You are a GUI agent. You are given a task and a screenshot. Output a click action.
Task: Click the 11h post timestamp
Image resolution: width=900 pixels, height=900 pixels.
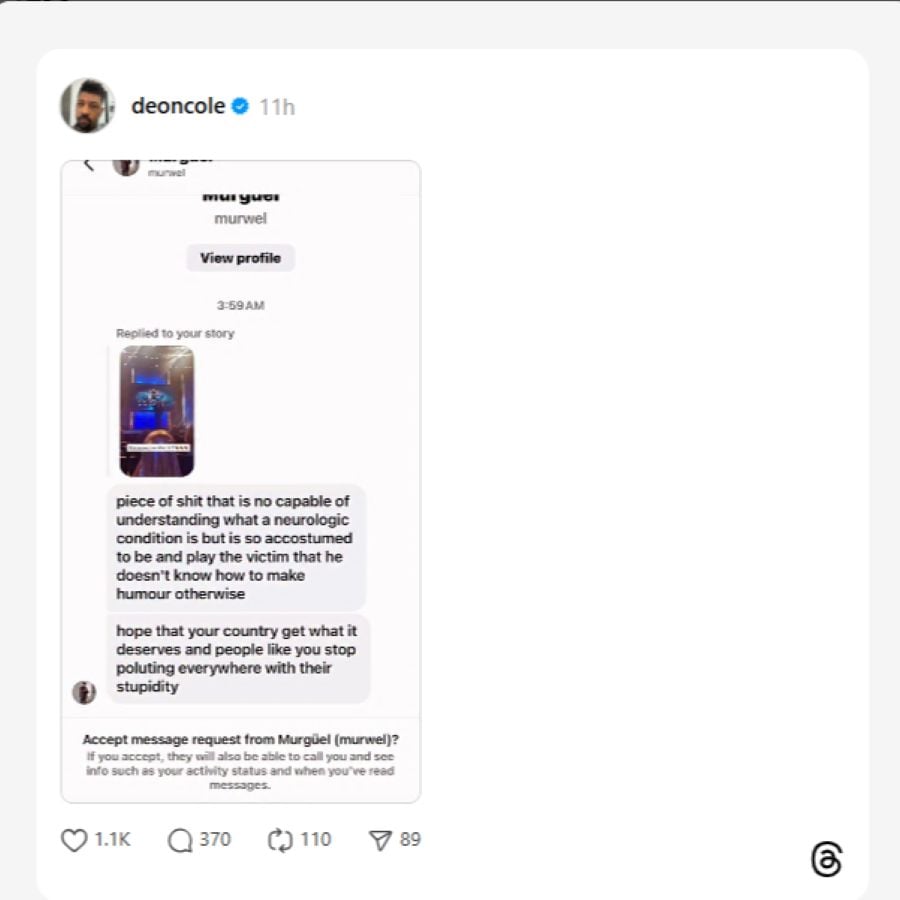point(277,107)
